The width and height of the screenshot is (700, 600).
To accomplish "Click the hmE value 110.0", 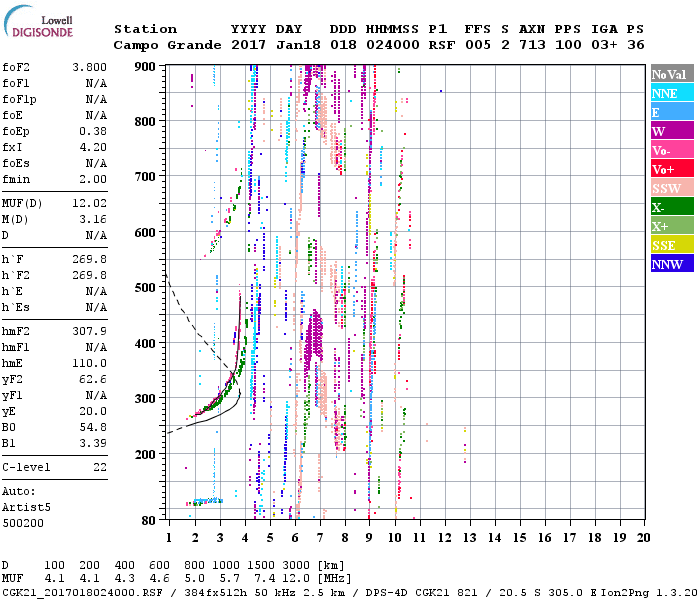I will coord(89,363).
